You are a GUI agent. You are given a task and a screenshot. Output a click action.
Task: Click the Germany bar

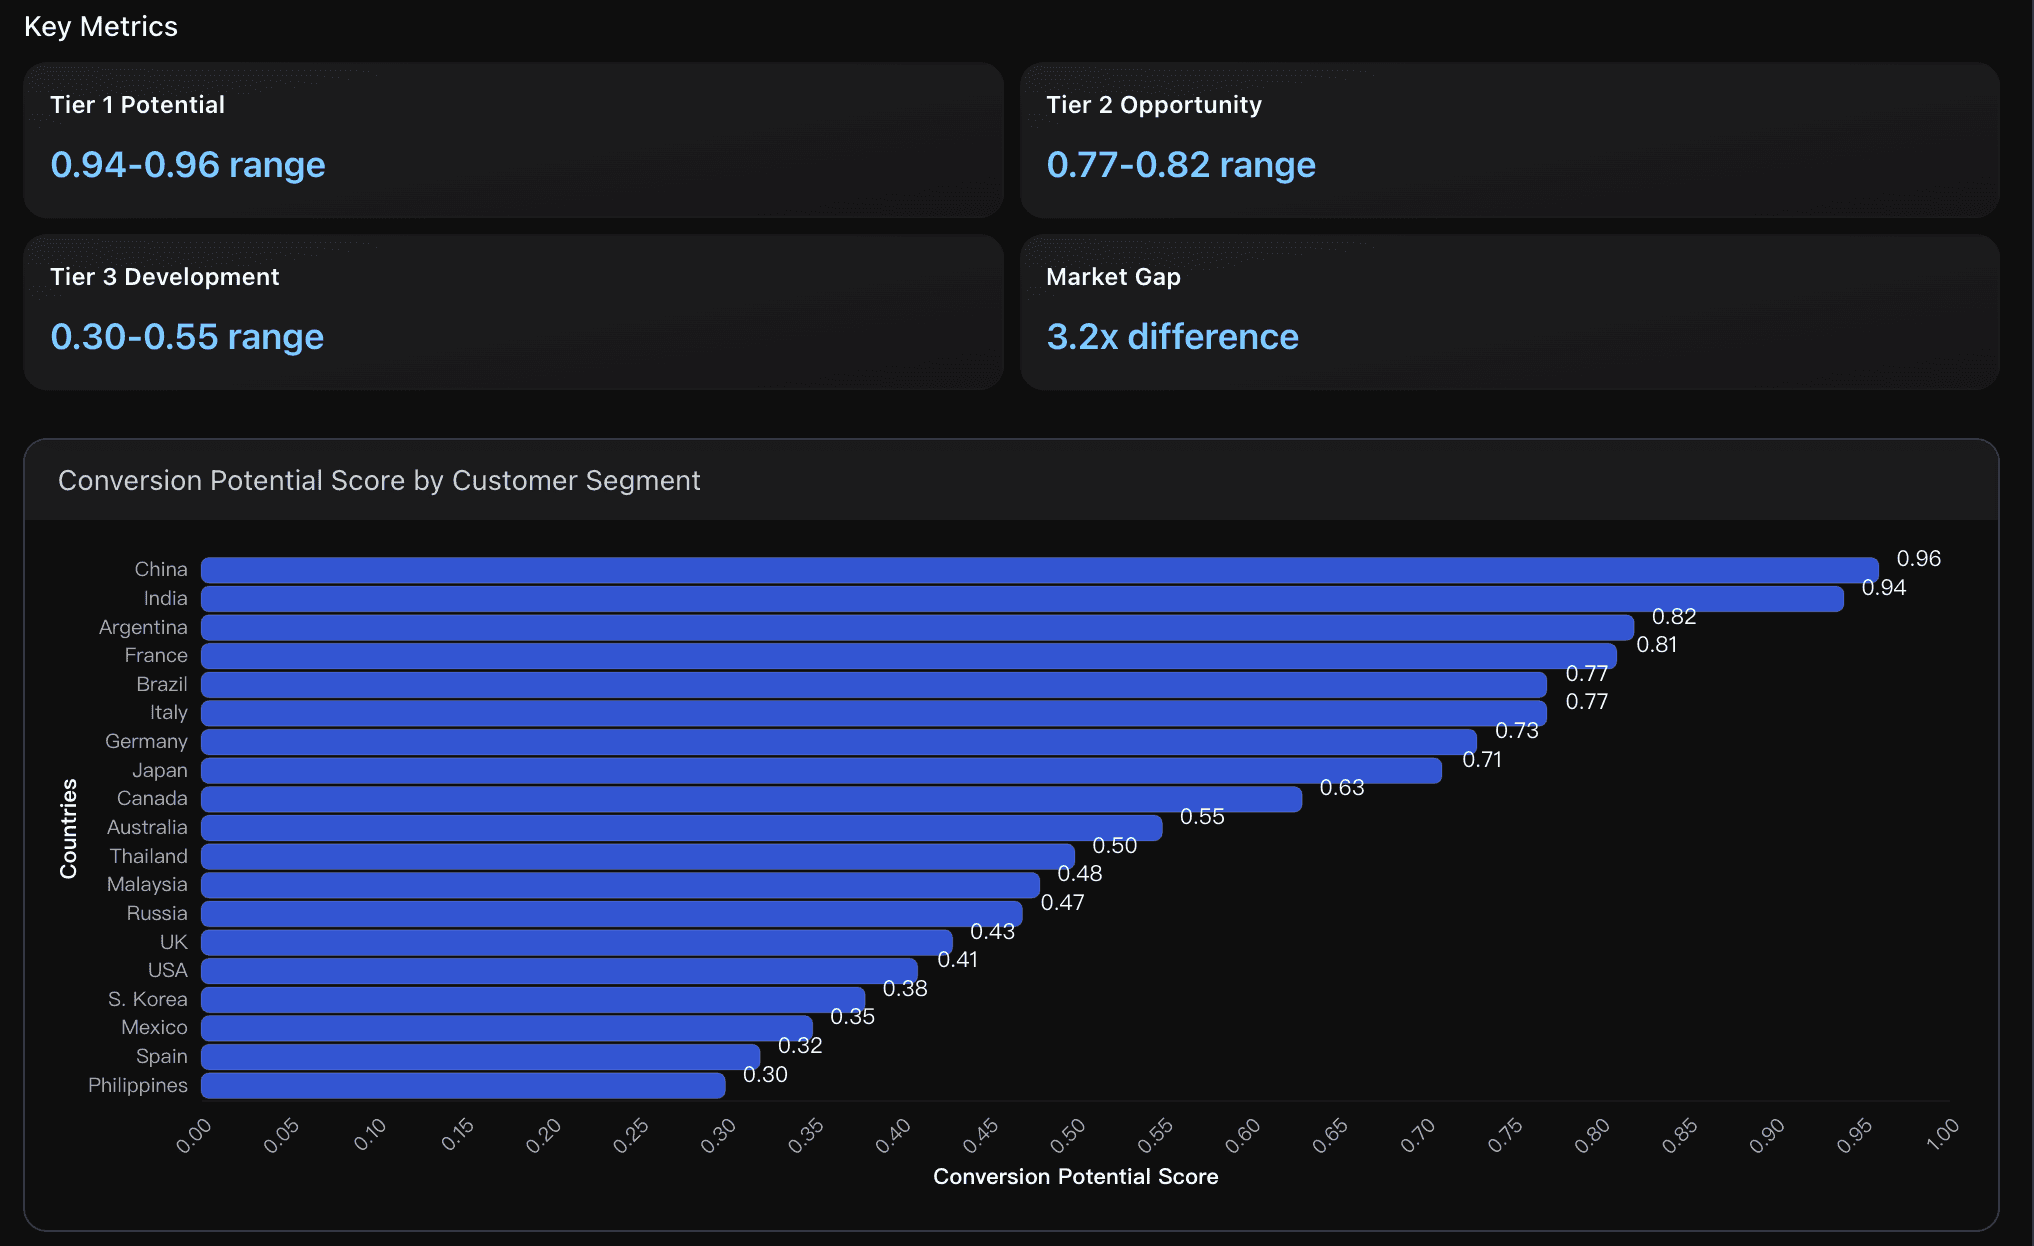click(800, 741)
